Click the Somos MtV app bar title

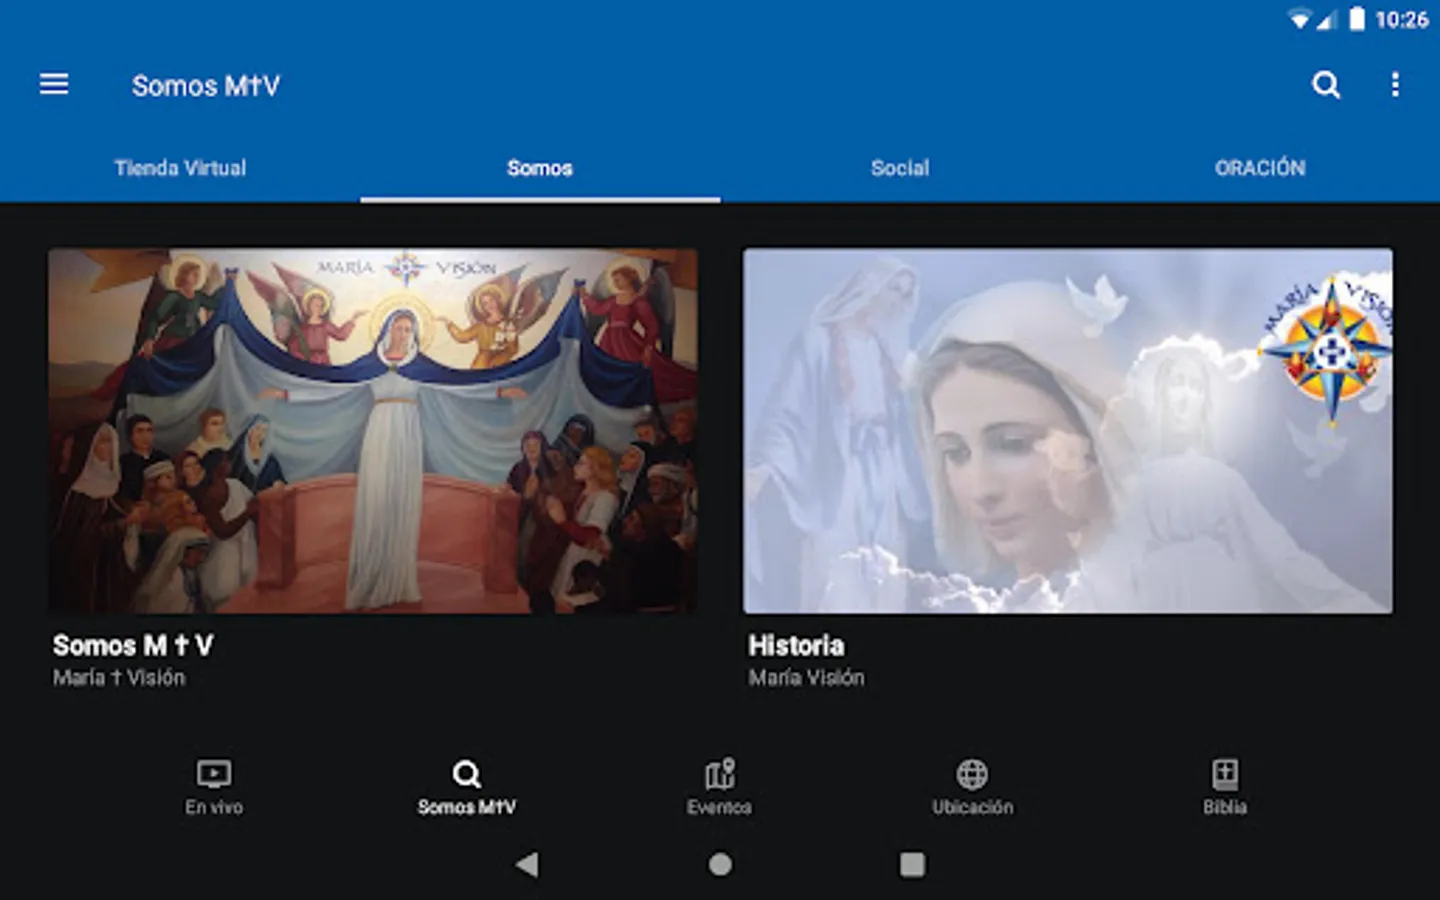click(206, 86)
